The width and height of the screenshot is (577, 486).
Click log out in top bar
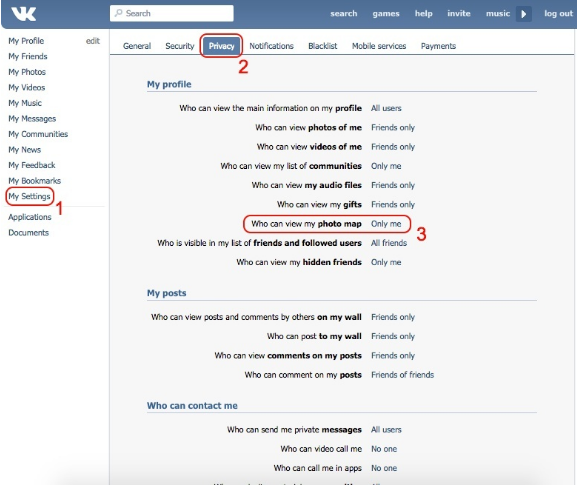pos(558,14)
